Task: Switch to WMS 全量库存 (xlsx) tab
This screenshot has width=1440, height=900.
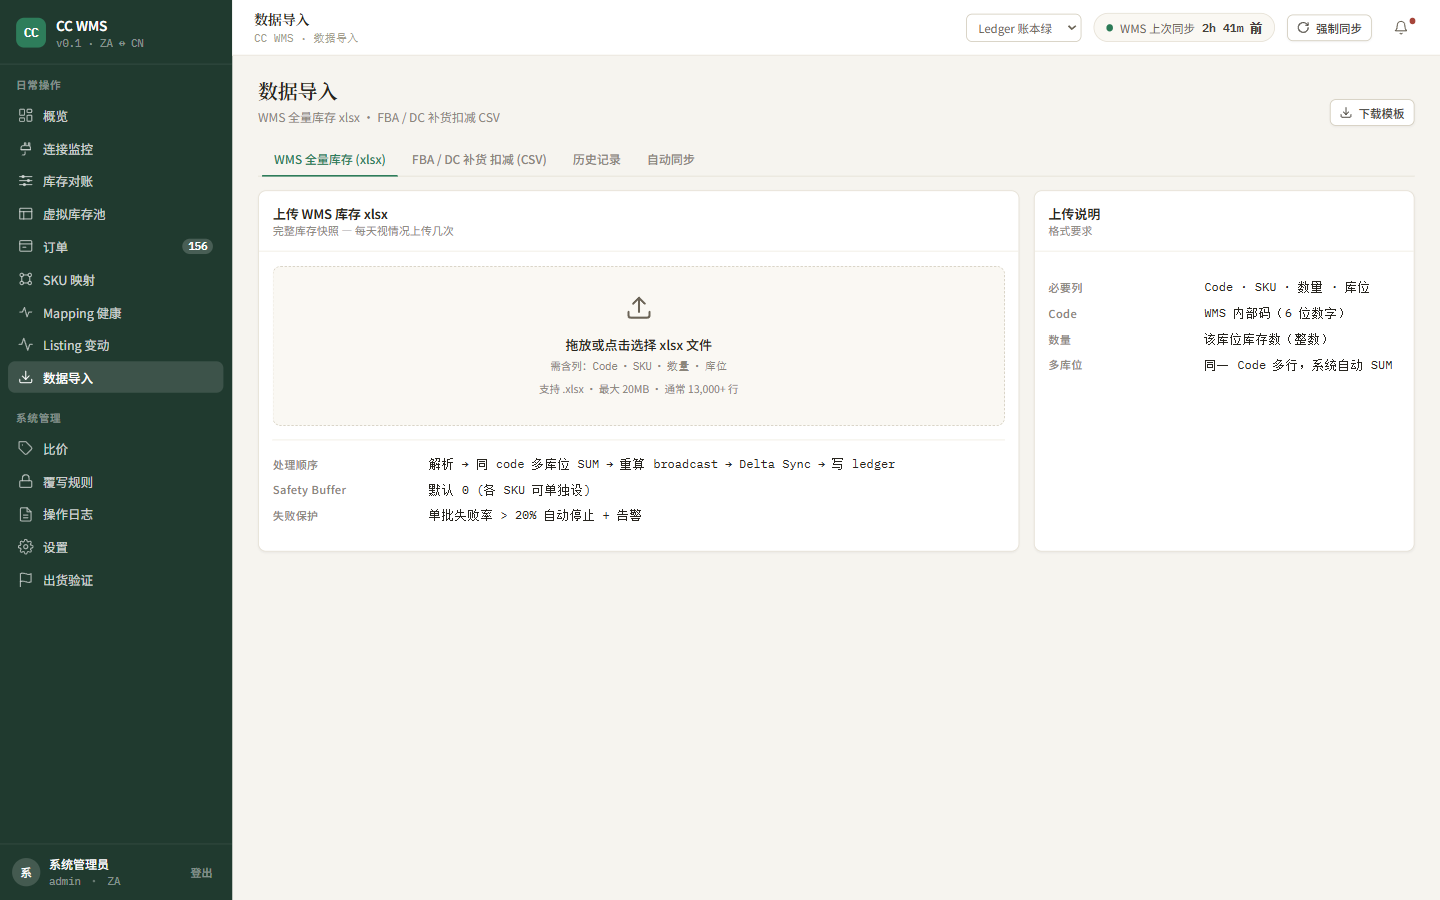Action: pyautogui.click(x=330, y=160)
